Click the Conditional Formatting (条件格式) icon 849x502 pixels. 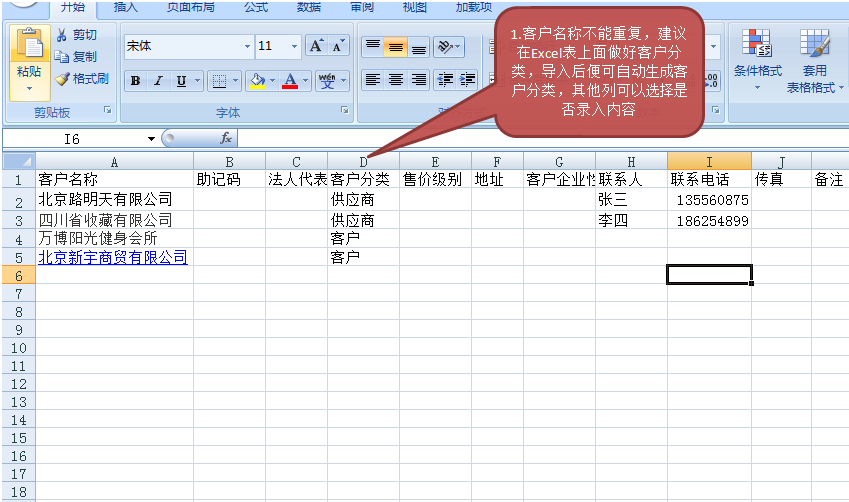pyautogui.click(x=757, y=46)
